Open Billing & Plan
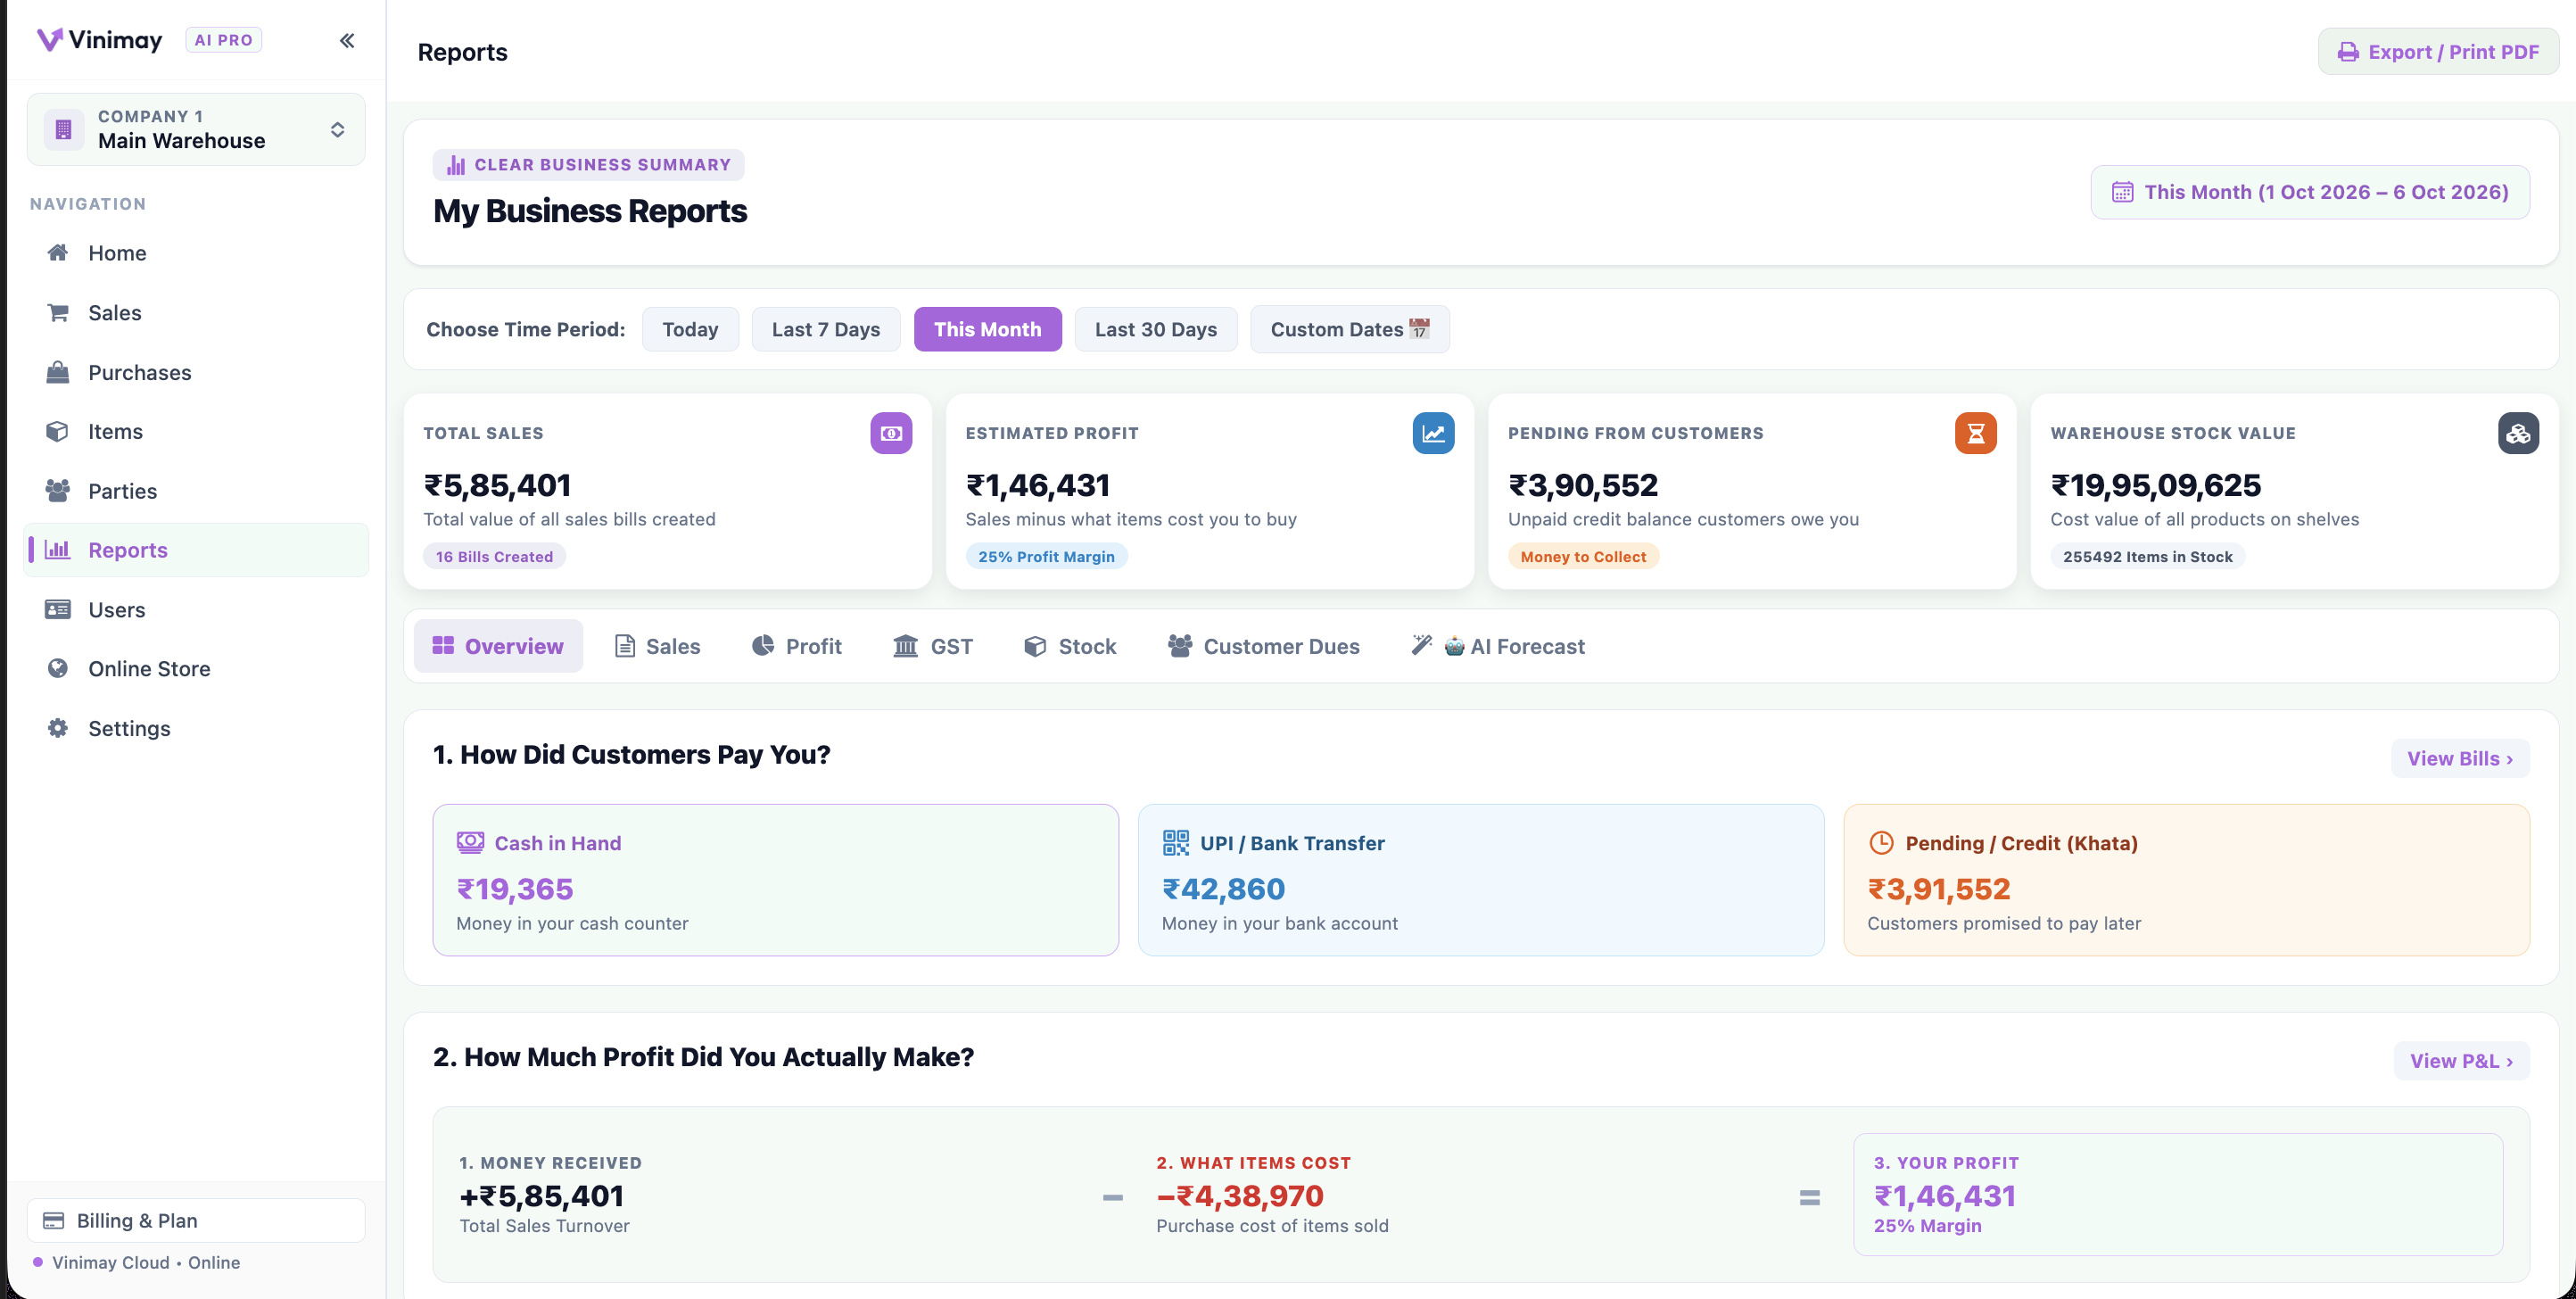 196,1220
